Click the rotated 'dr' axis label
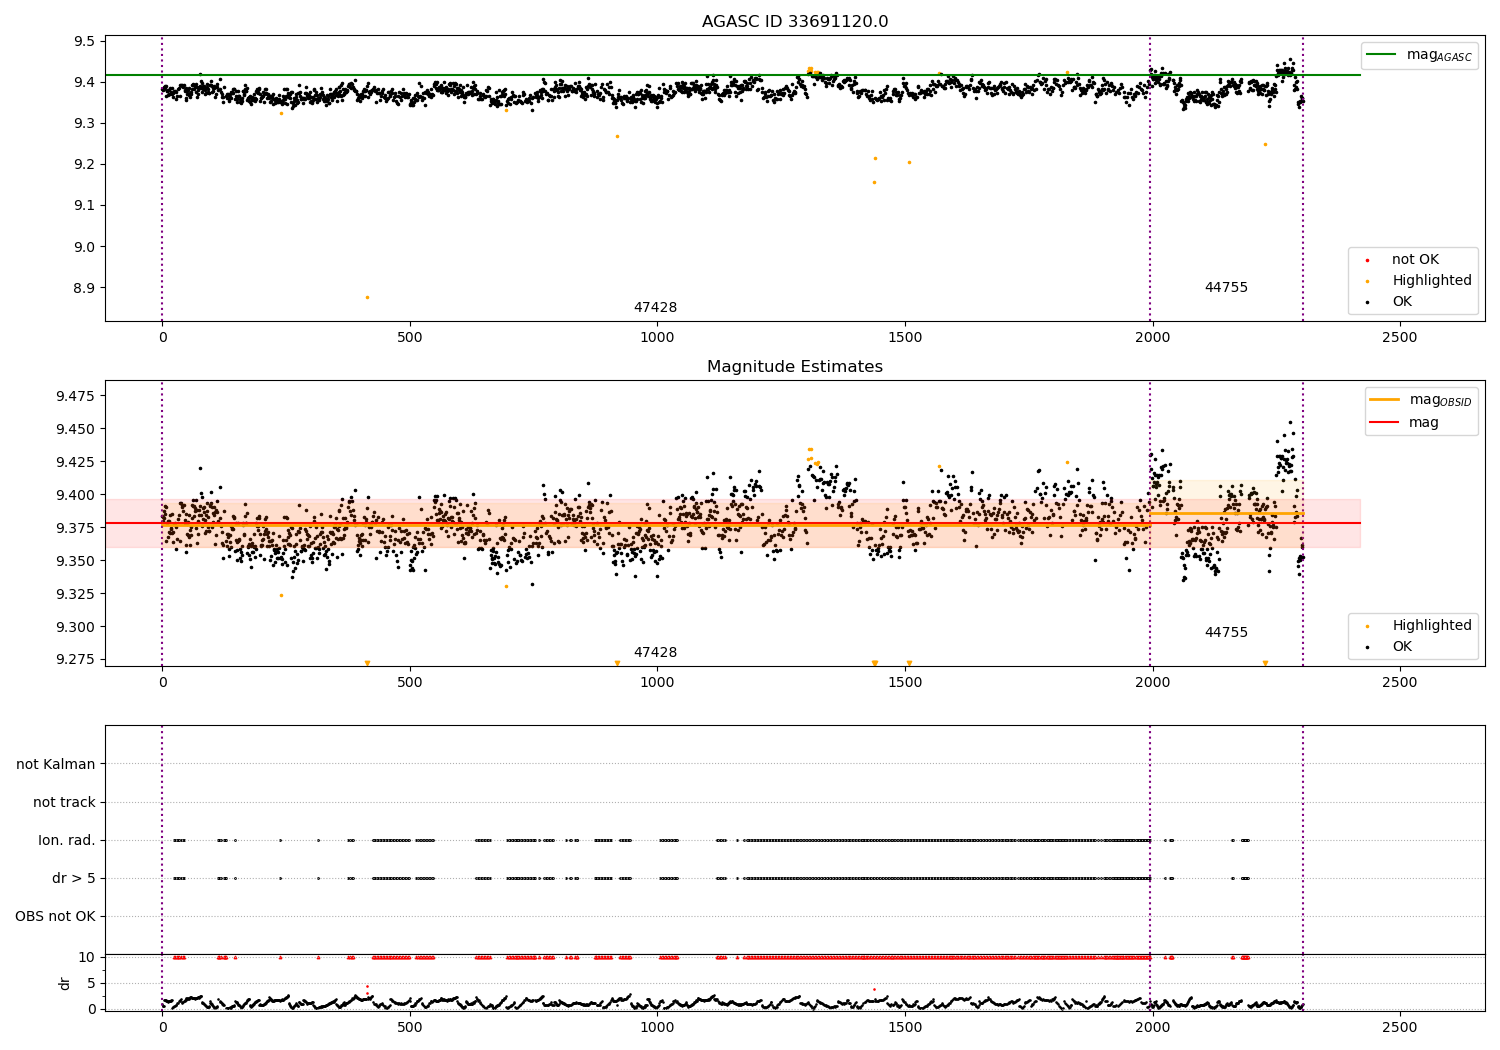1500x1050 pixels. point(65,983)
